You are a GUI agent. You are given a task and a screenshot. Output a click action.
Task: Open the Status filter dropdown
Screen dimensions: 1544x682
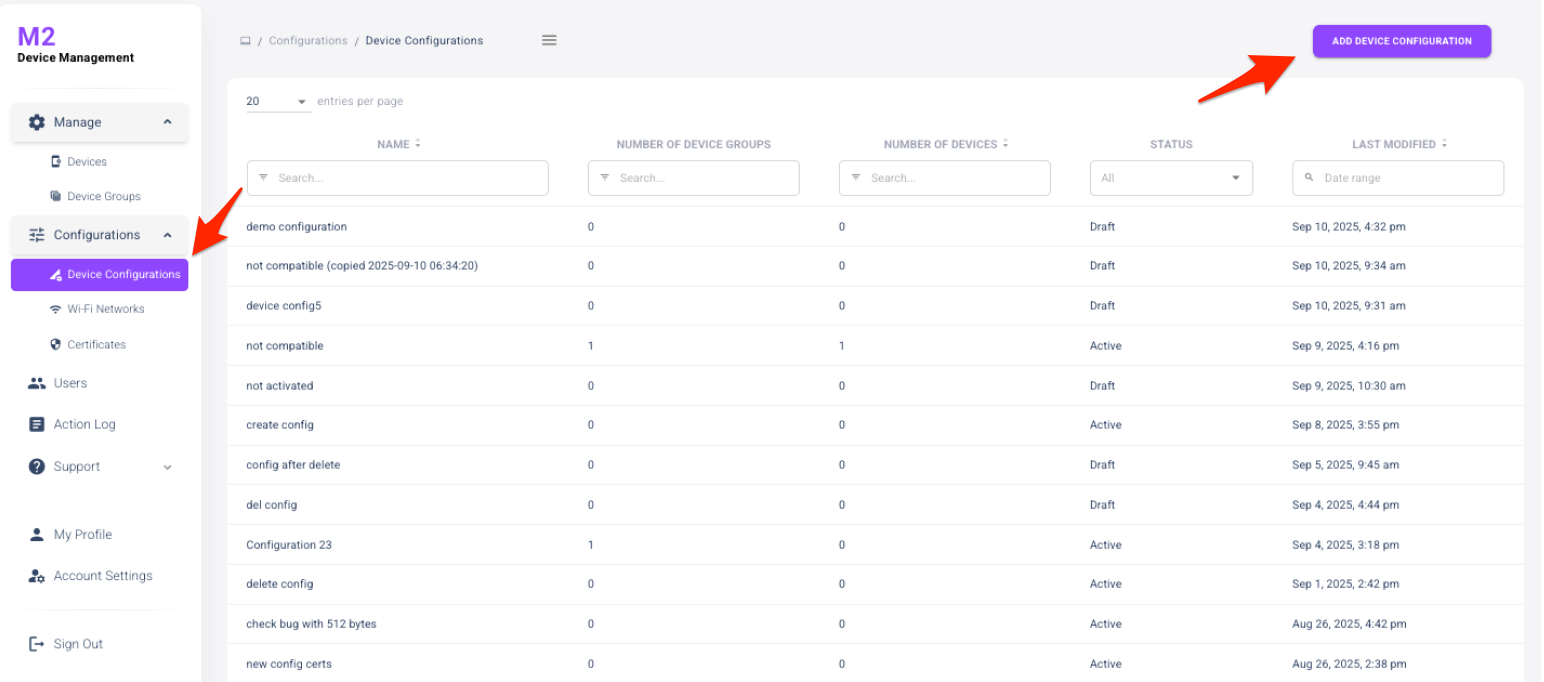click(x=1170, y=178)
